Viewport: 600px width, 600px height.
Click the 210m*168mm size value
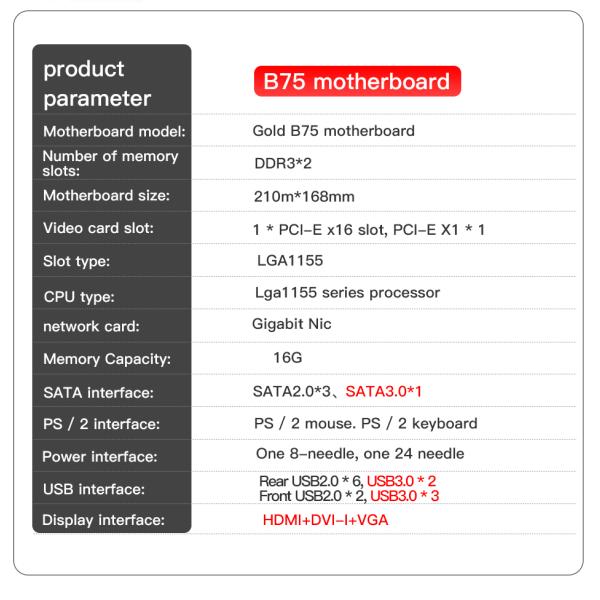click(x=304, y=195)
